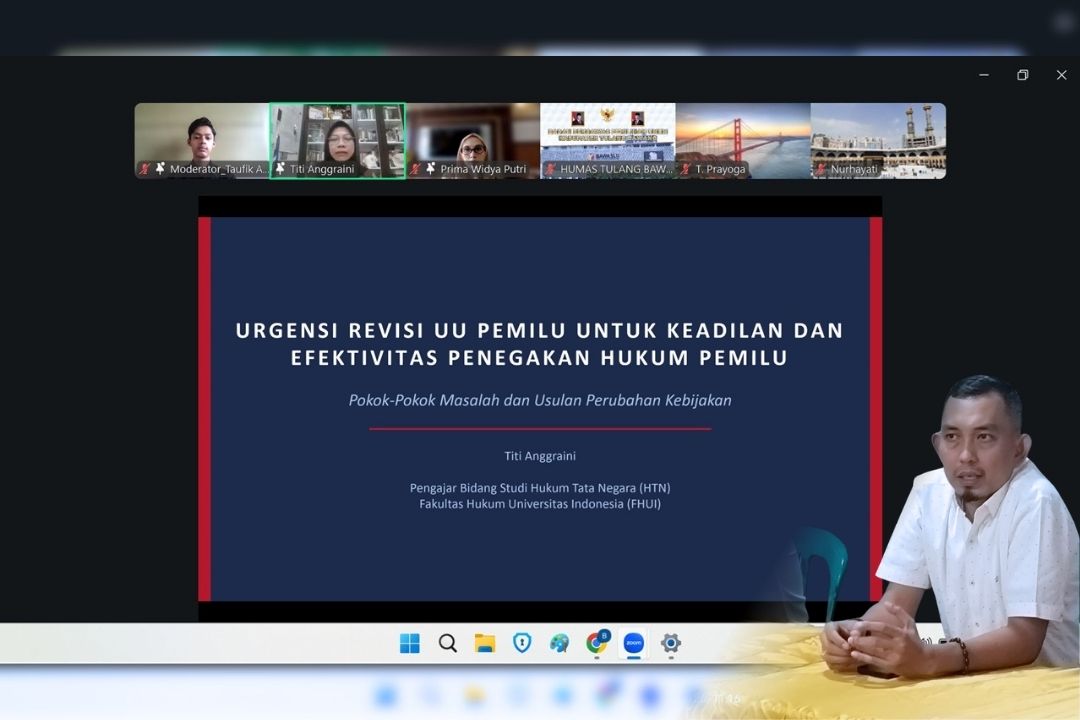Click pin icon on Prima Widya Putri tile
Viewport: 1080px width, 720px height.
[430, 169]
